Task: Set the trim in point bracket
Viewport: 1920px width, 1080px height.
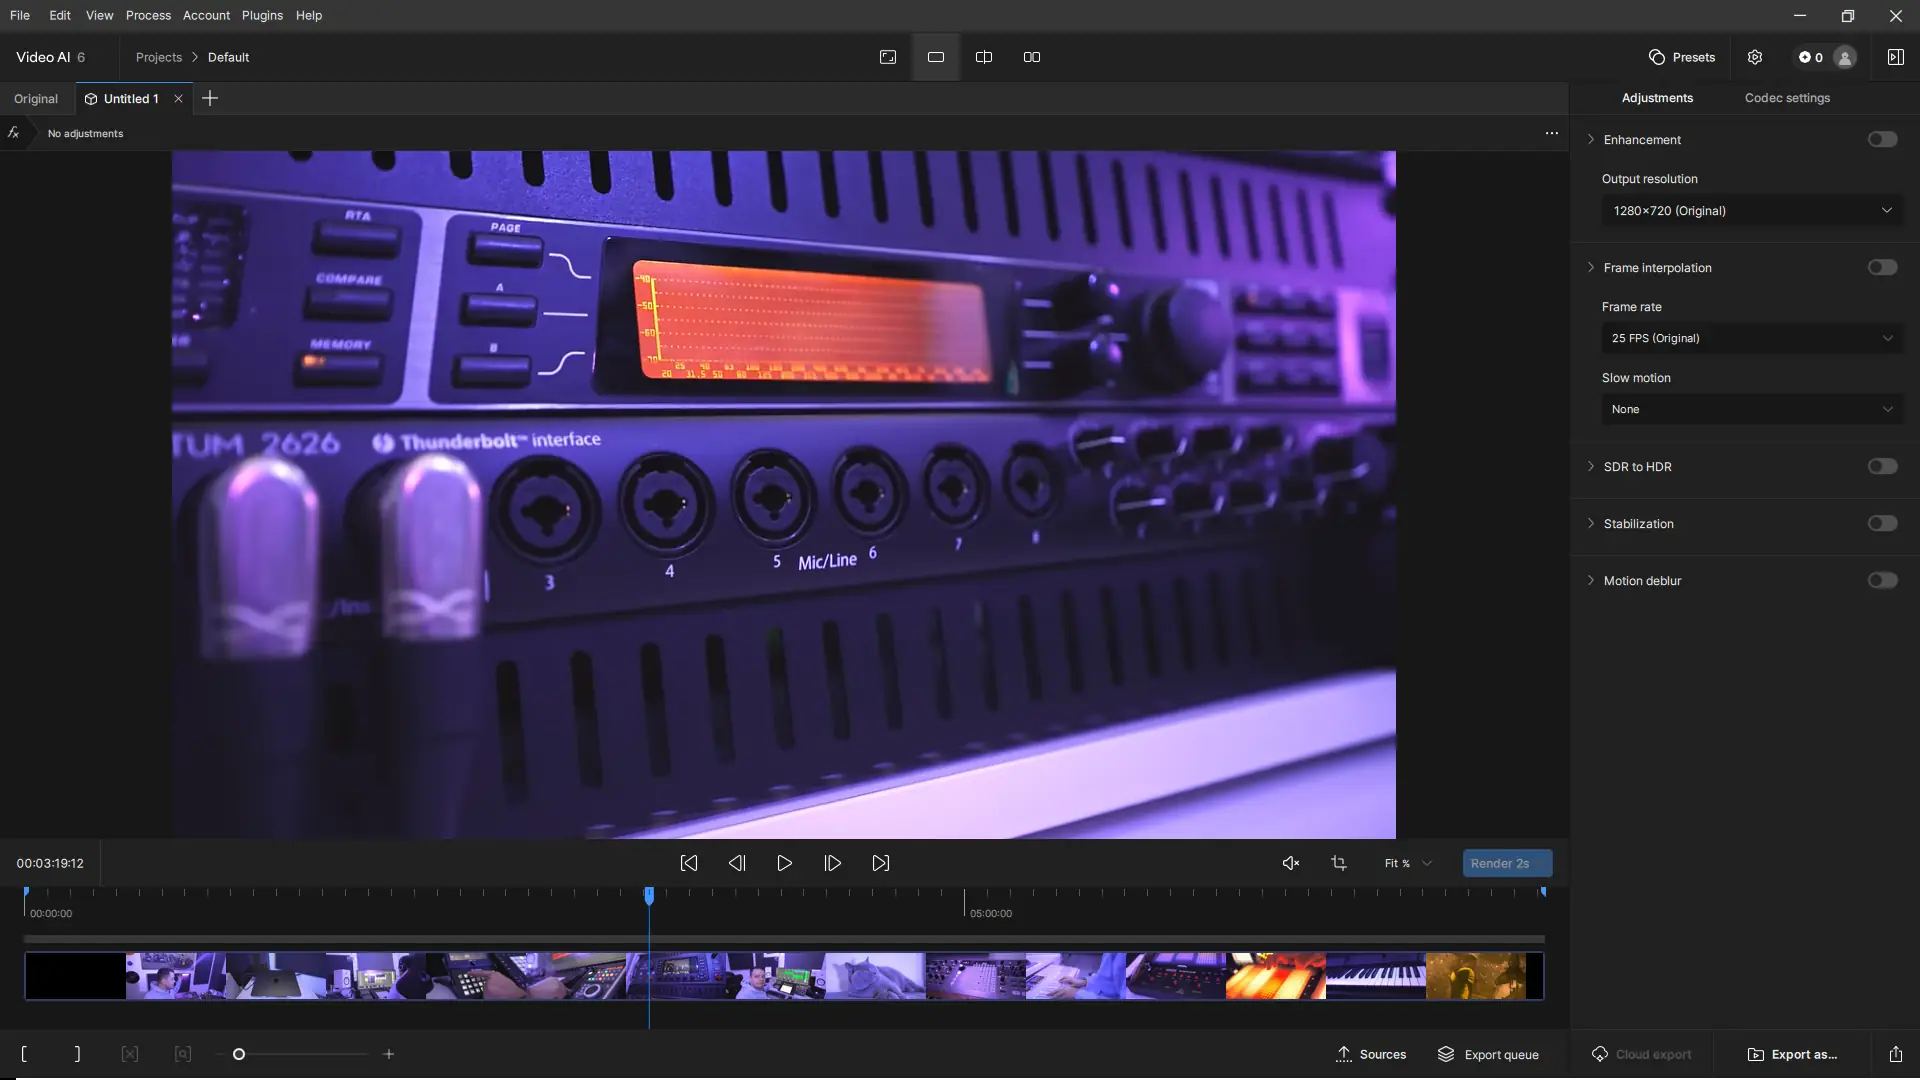Action: pos(24,1054)
